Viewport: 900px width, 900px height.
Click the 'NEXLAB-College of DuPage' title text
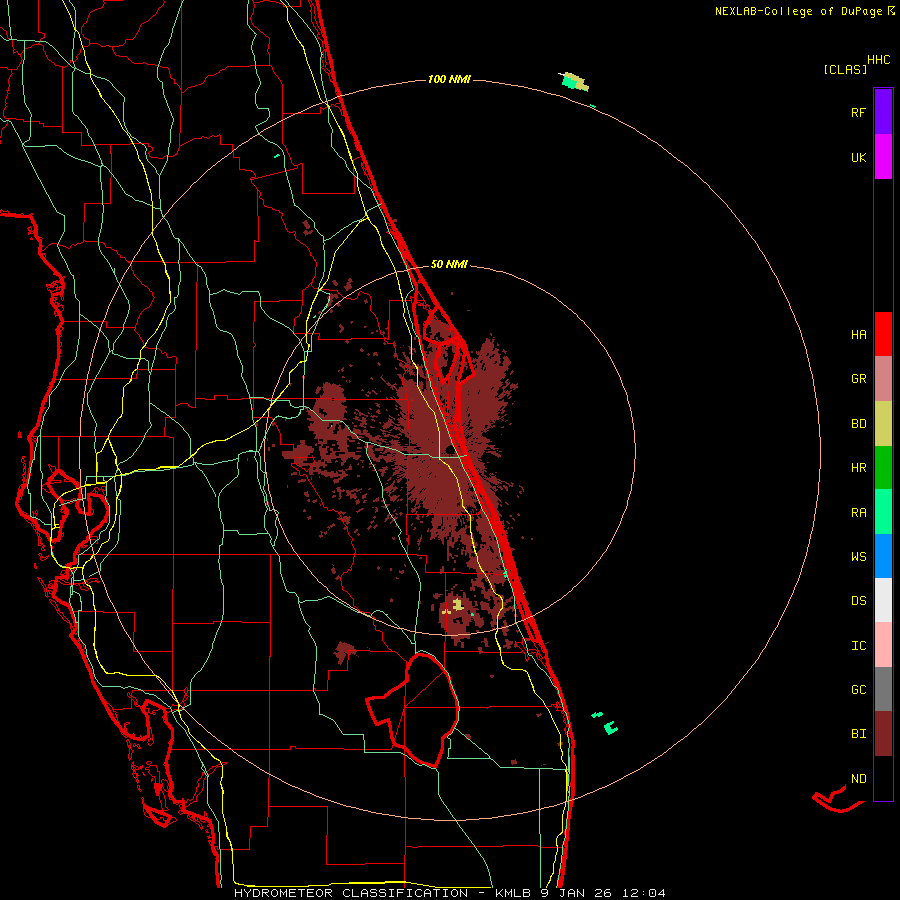[798, 11]
